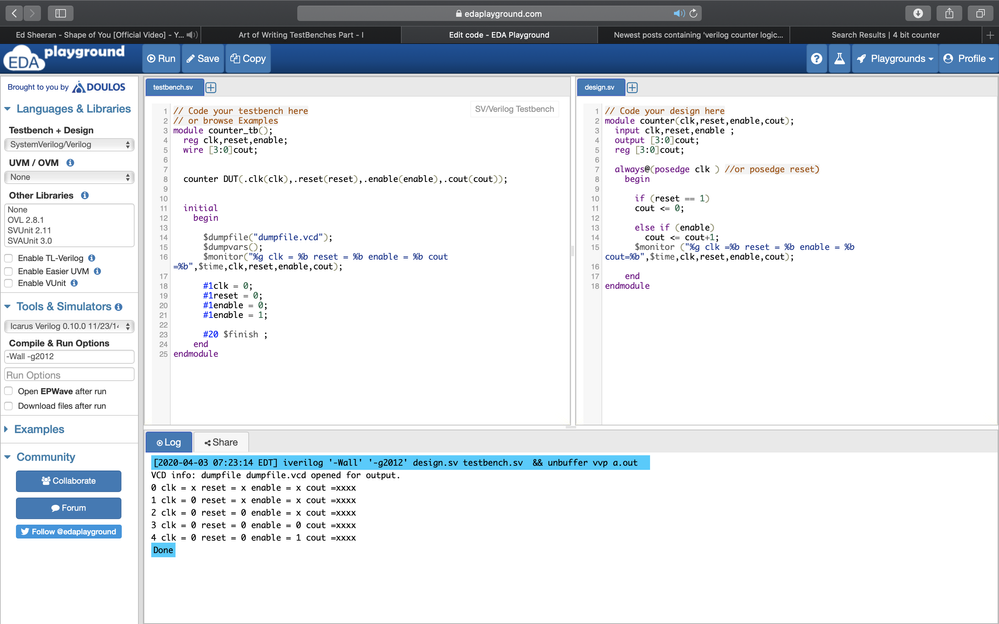Image resolution: width=999 pixels, height=624 pixels.
Task: Click the Safari sidebar toggle icon
Action: coord(60,13)
